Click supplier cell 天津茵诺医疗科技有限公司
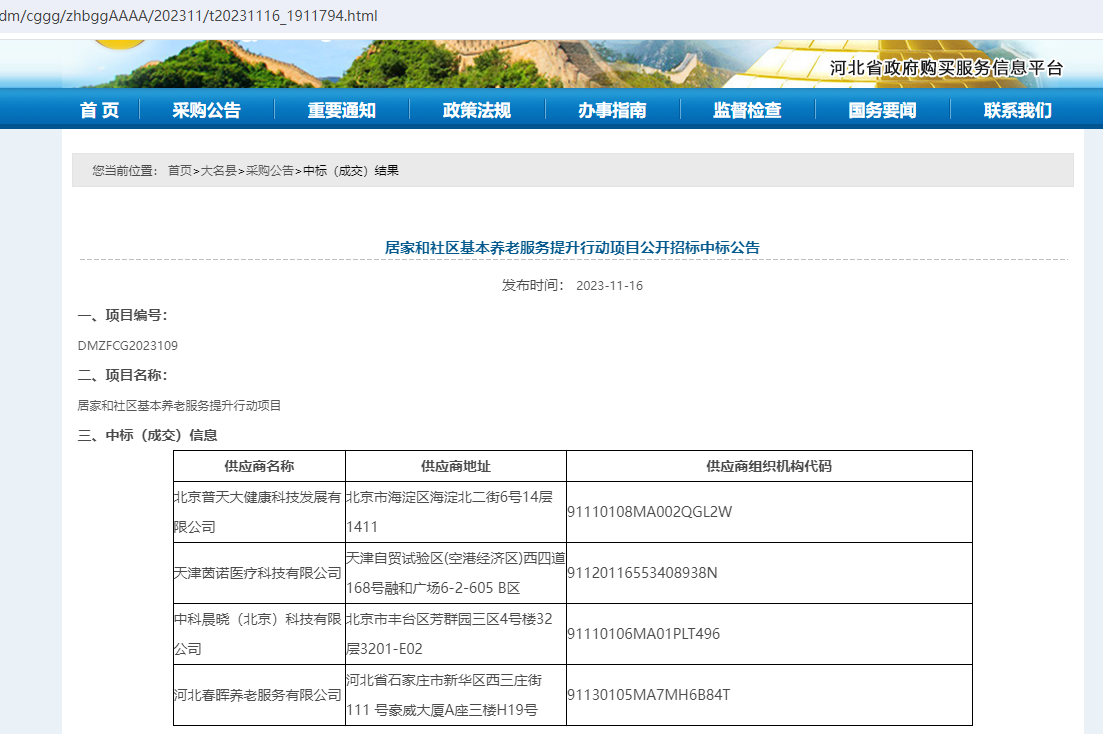Screen dimensions: 1103x734 [260, 573]
